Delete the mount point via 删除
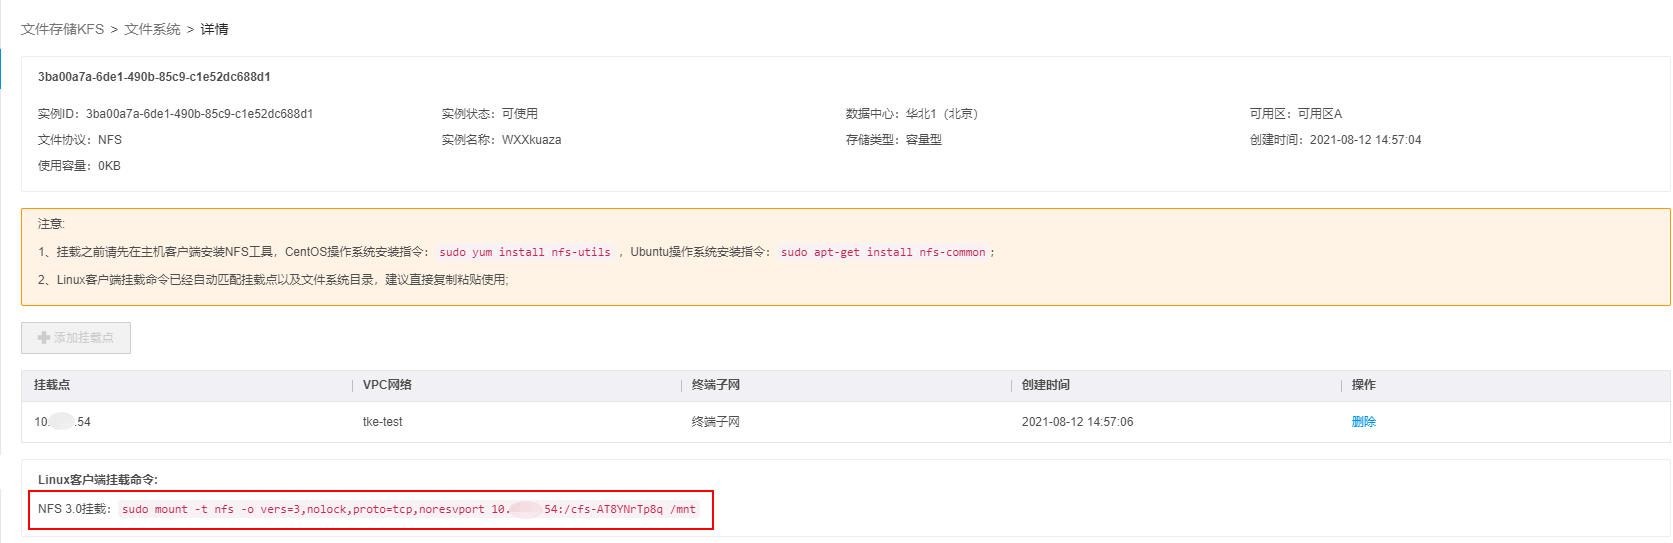Viewport: 1673px width, 543px height. pos(1363,422)
